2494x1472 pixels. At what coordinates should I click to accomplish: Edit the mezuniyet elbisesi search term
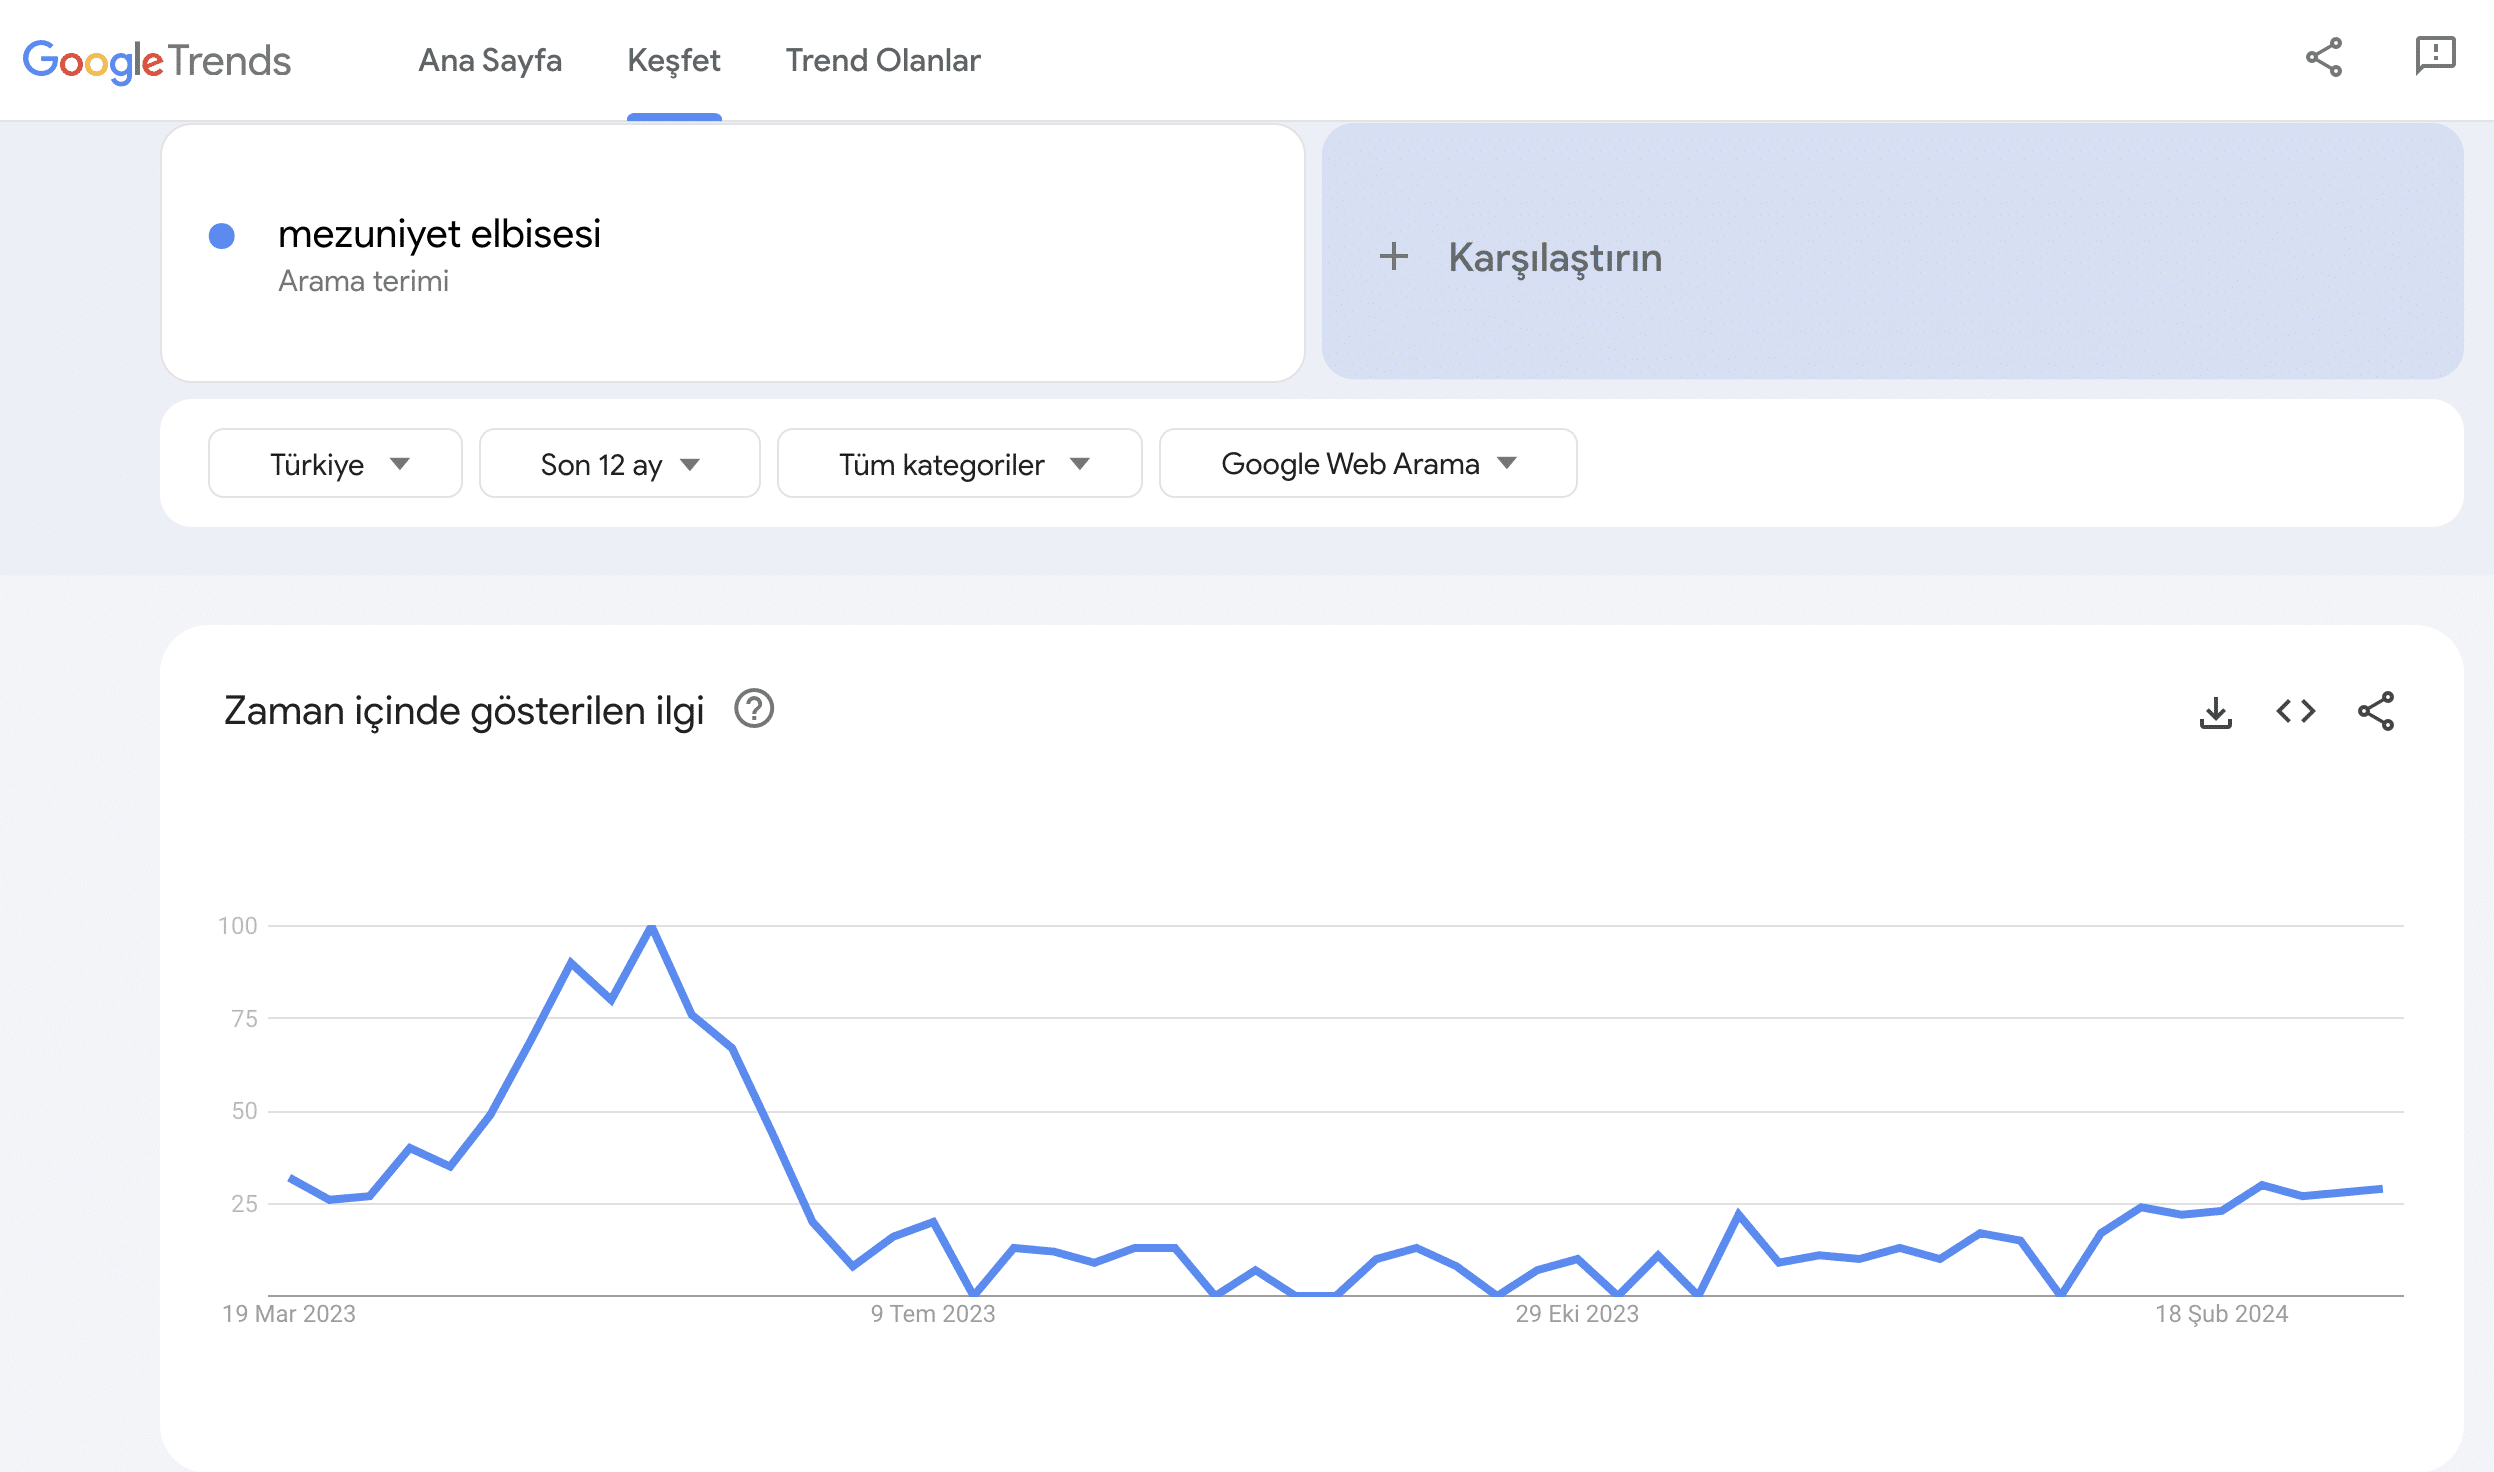pyautogui.click(x=440, y=235)
